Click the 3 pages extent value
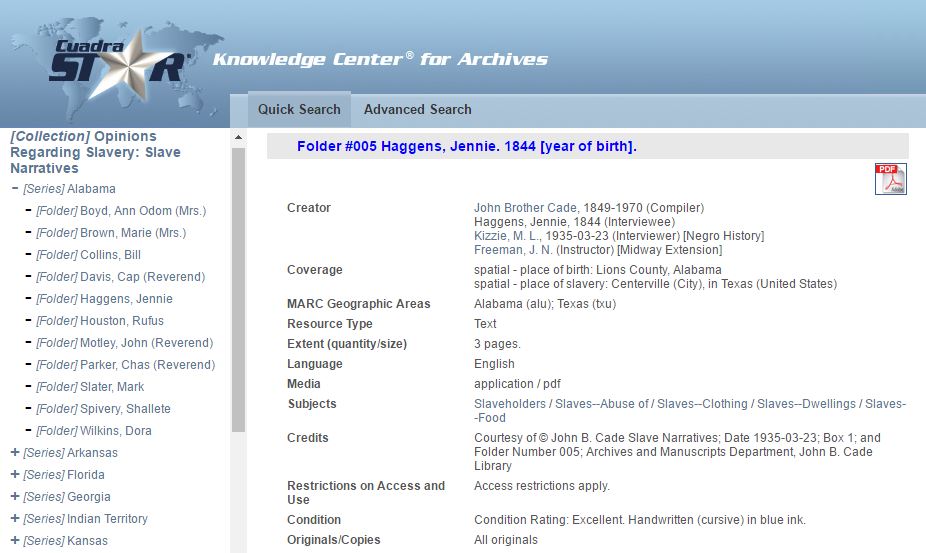The image size is (926, 553). pyautogui.click(x=497, y=344)
